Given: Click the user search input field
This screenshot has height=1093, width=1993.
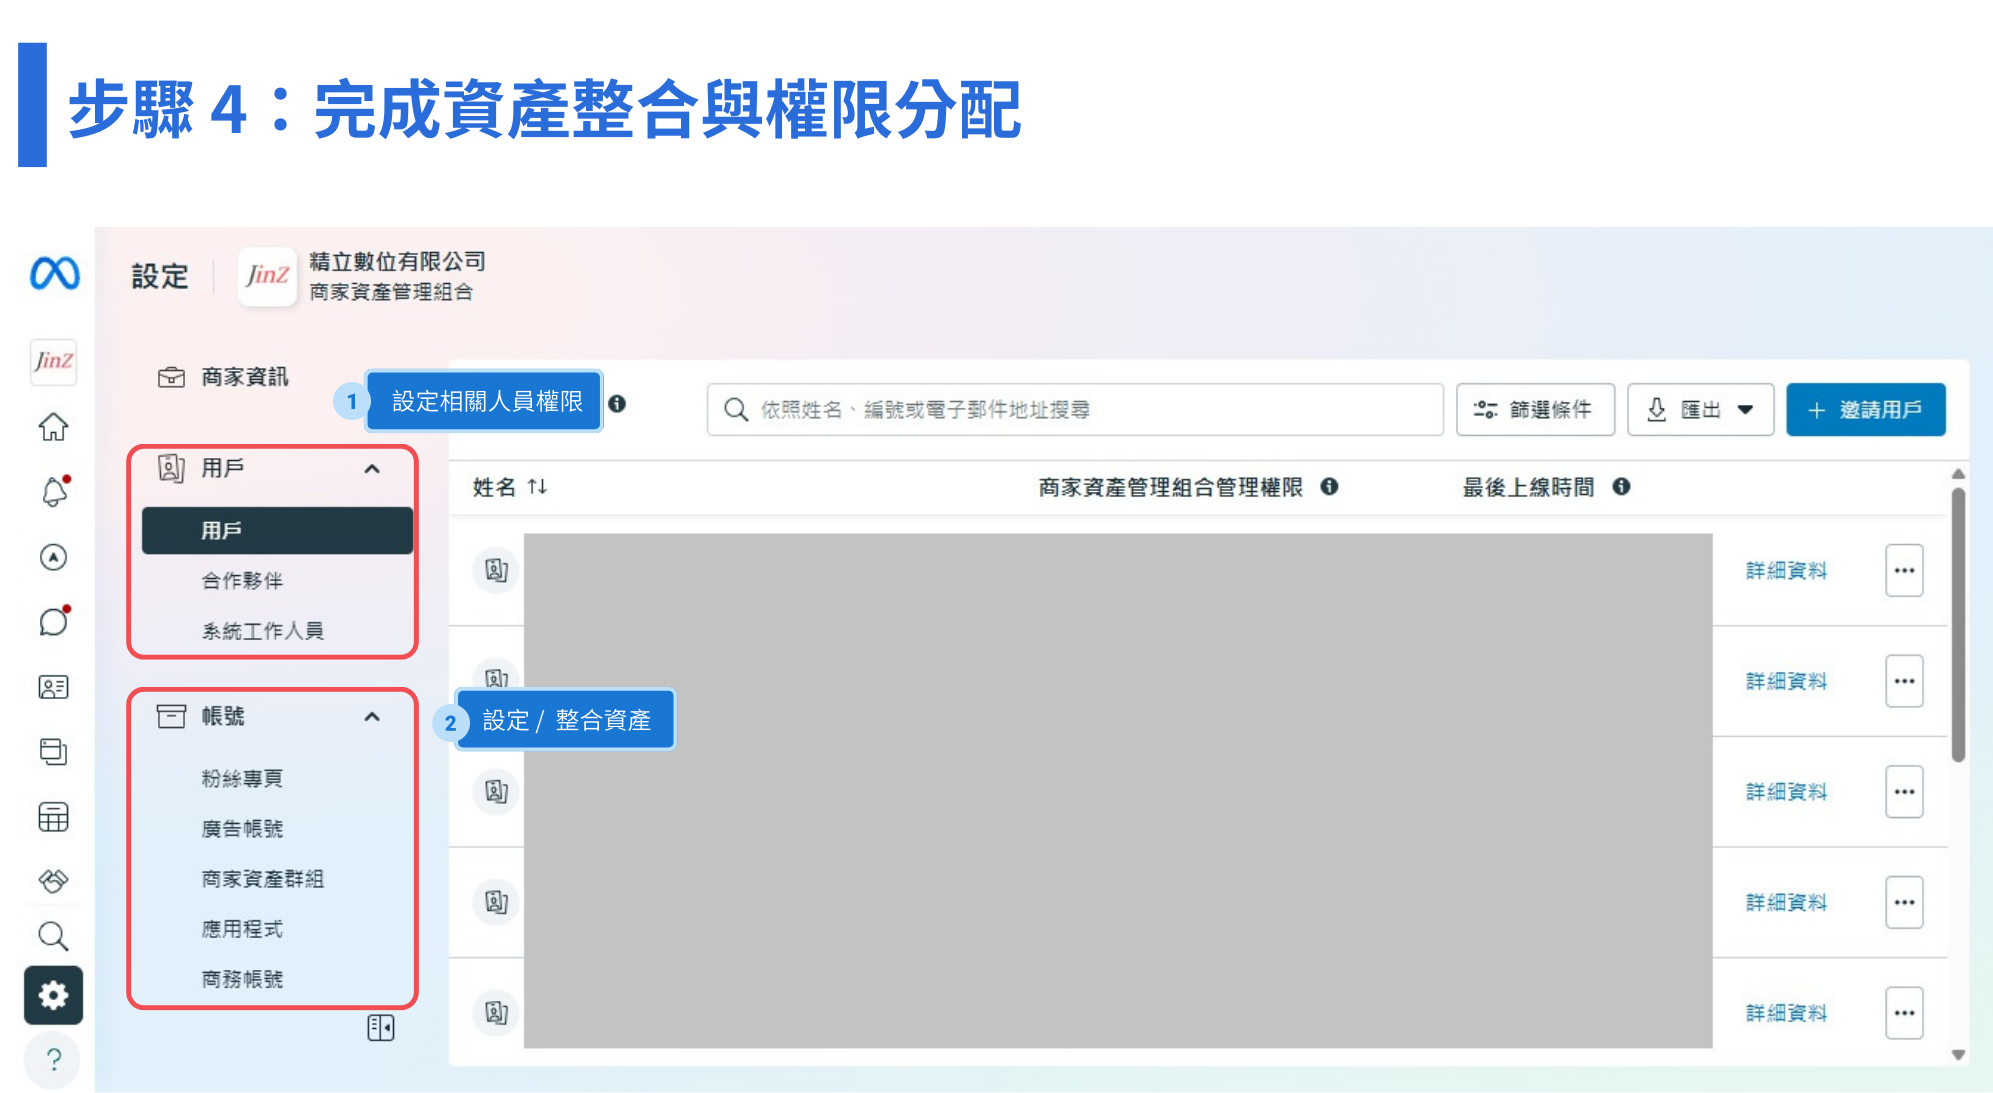Looking at the screenshot, I should tap(1075, 410).
